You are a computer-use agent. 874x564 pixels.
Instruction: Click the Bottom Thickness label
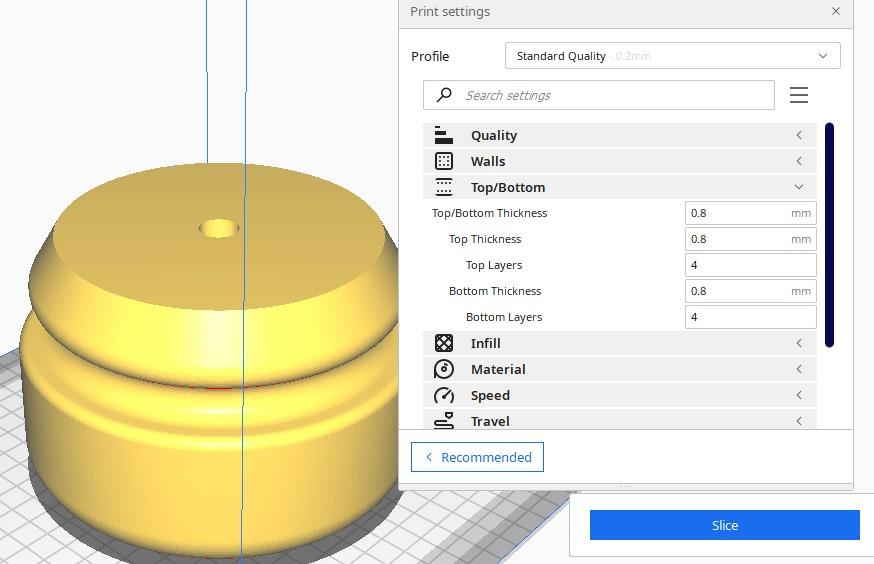tap(495, 291)
